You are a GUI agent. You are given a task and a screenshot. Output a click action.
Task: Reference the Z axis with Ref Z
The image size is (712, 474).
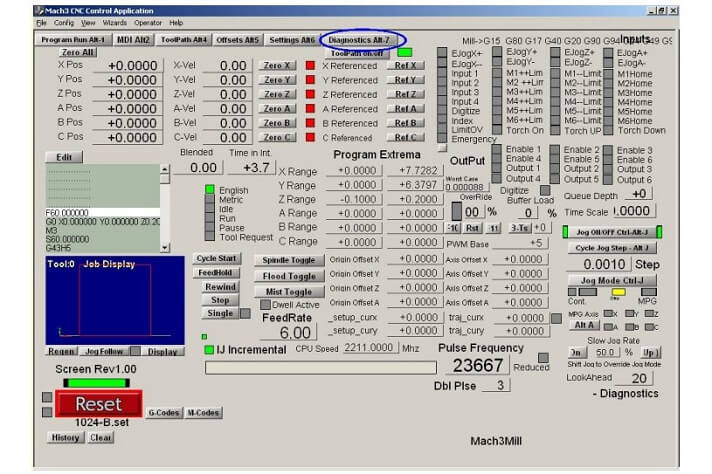coord(405,94)
